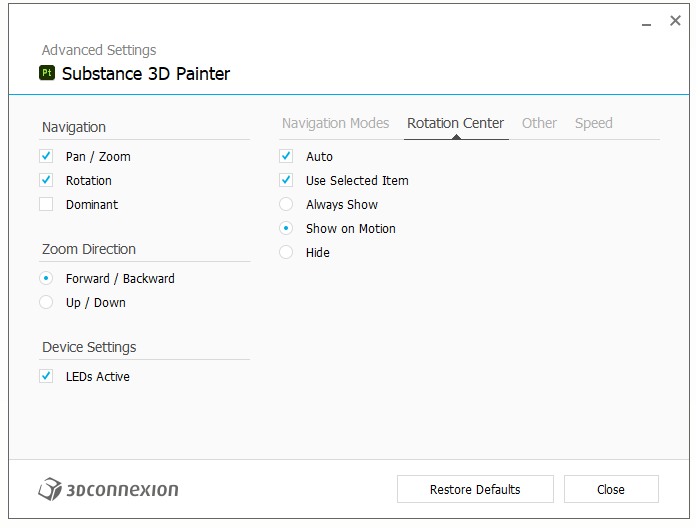Close the Advanced Settings window
696x528 pixels.
(x=675, y=21)
